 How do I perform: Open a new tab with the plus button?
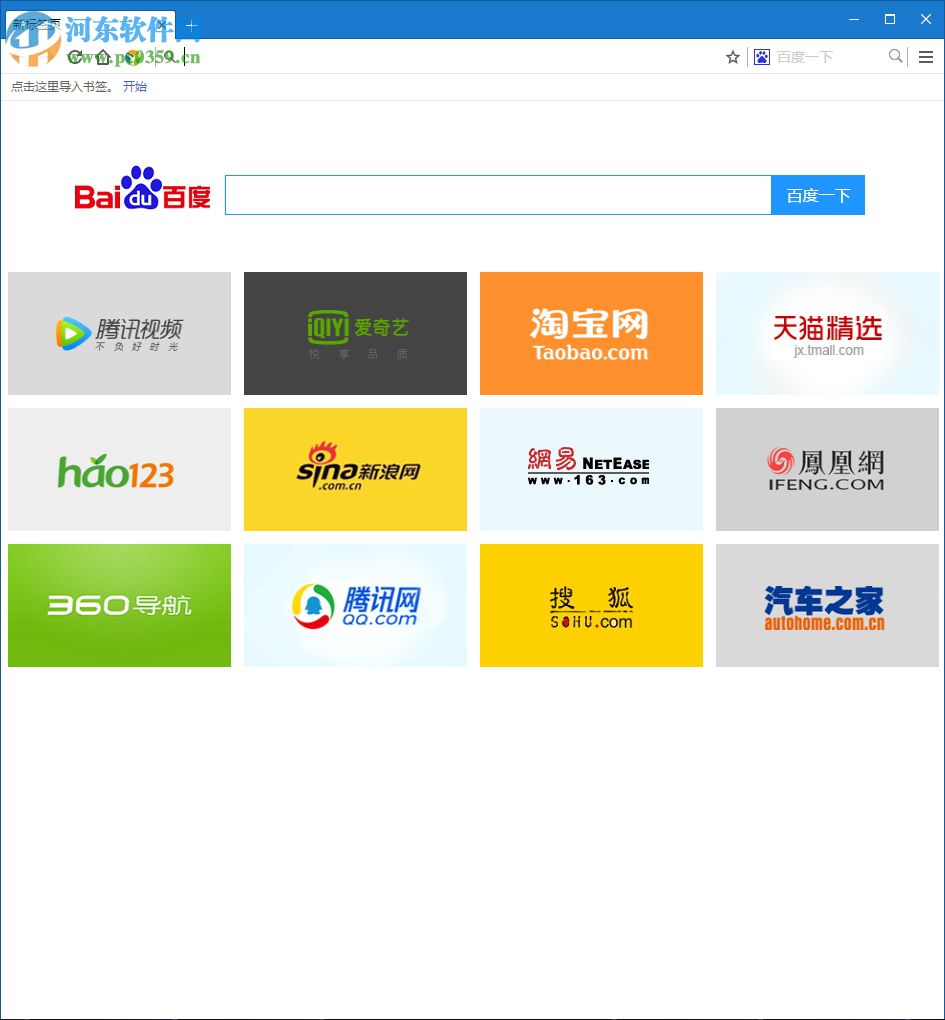pos(191,26)
